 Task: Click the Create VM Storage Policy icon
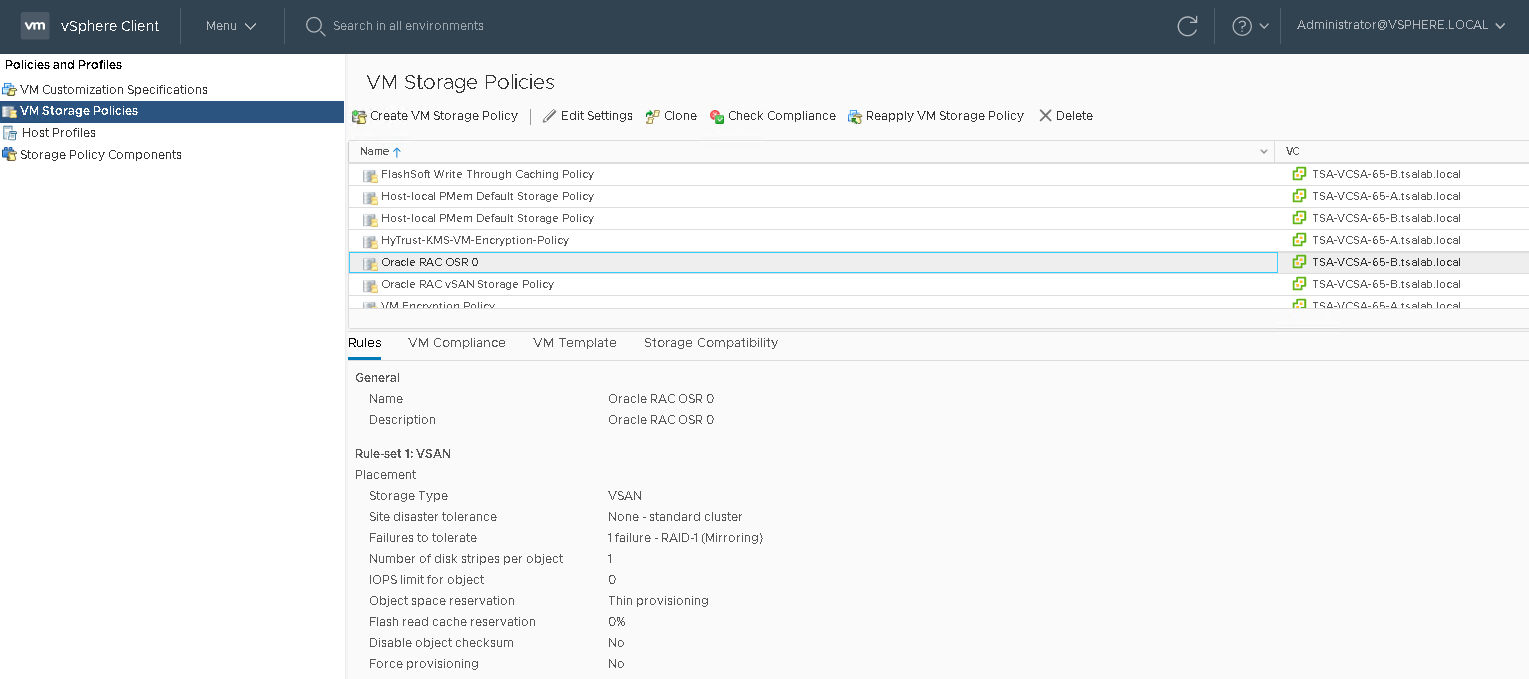pos(359,116)
